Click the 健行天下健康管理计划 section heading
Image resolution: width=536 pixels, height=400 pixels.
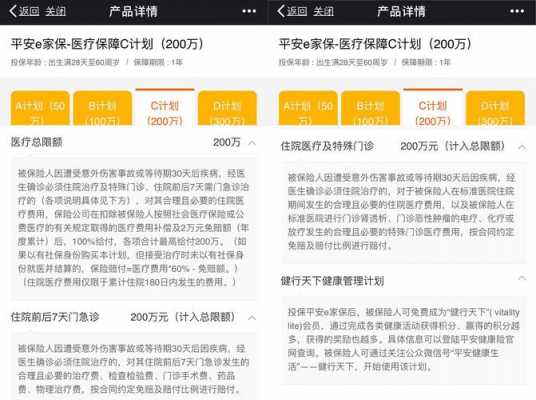(332, 281)
